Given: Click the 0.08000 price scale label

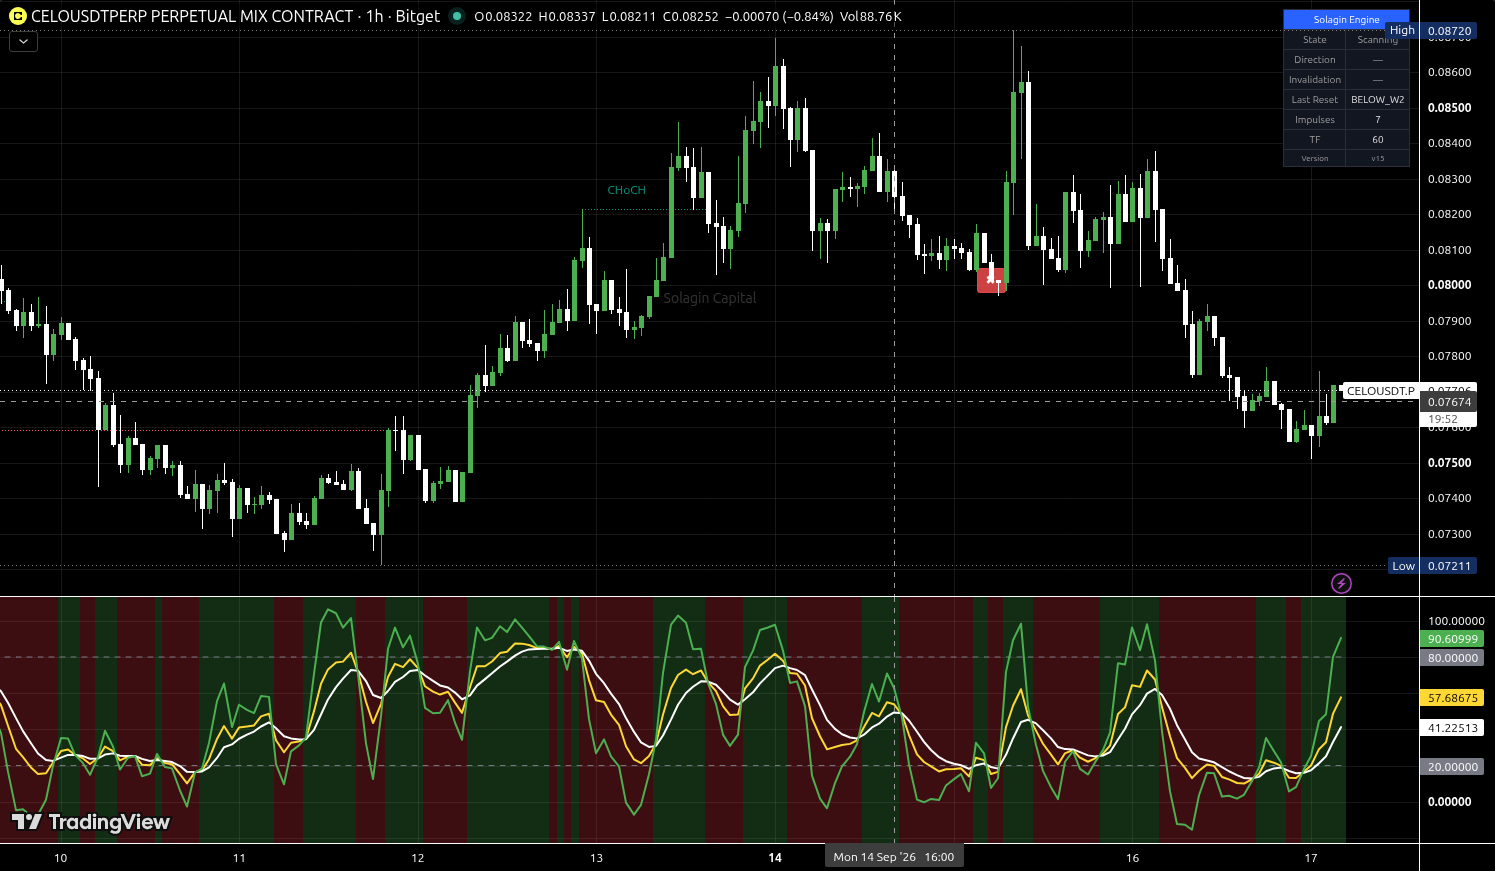Looking at the screenshot, I should click(x=1449, y=285).
